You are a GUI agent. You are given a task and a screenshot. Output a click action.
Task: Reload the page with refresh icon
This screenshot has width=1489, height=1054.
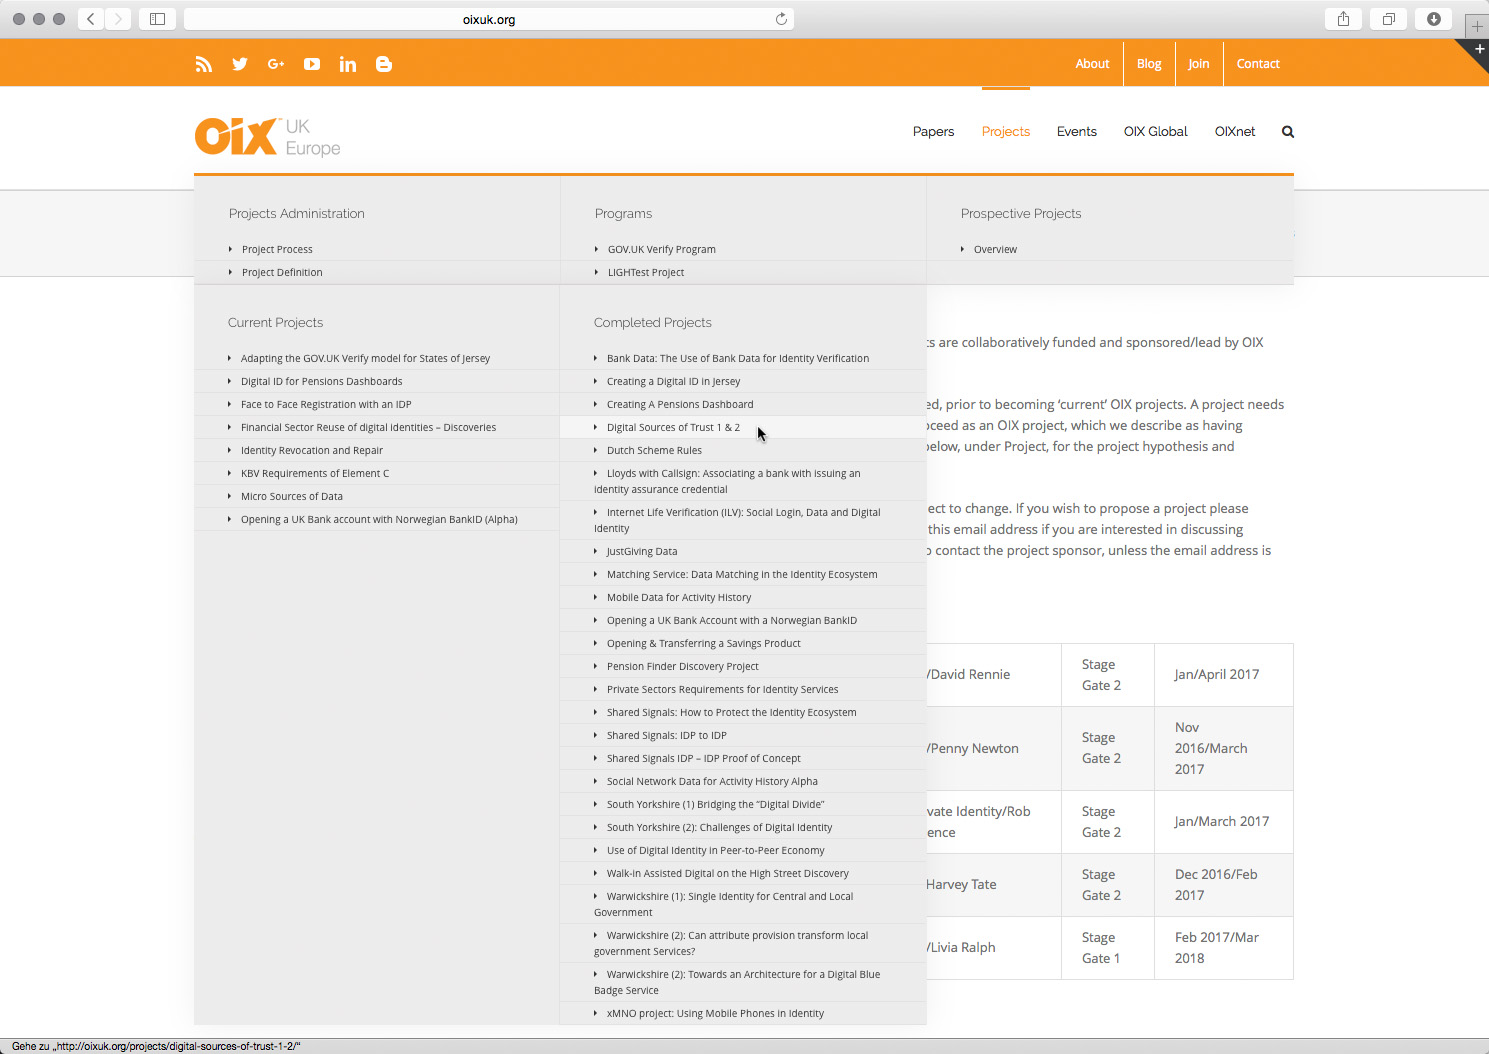tap(781, 19)
